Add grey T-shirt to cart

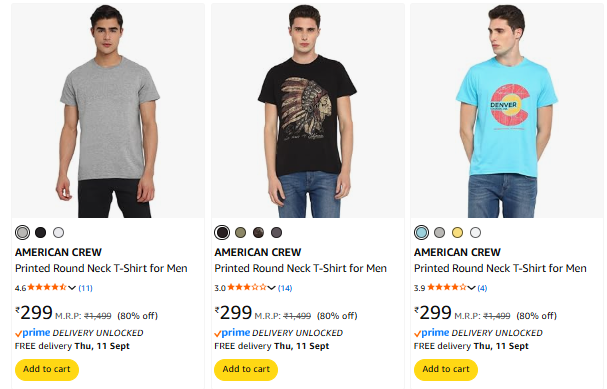tap(47, 370)
